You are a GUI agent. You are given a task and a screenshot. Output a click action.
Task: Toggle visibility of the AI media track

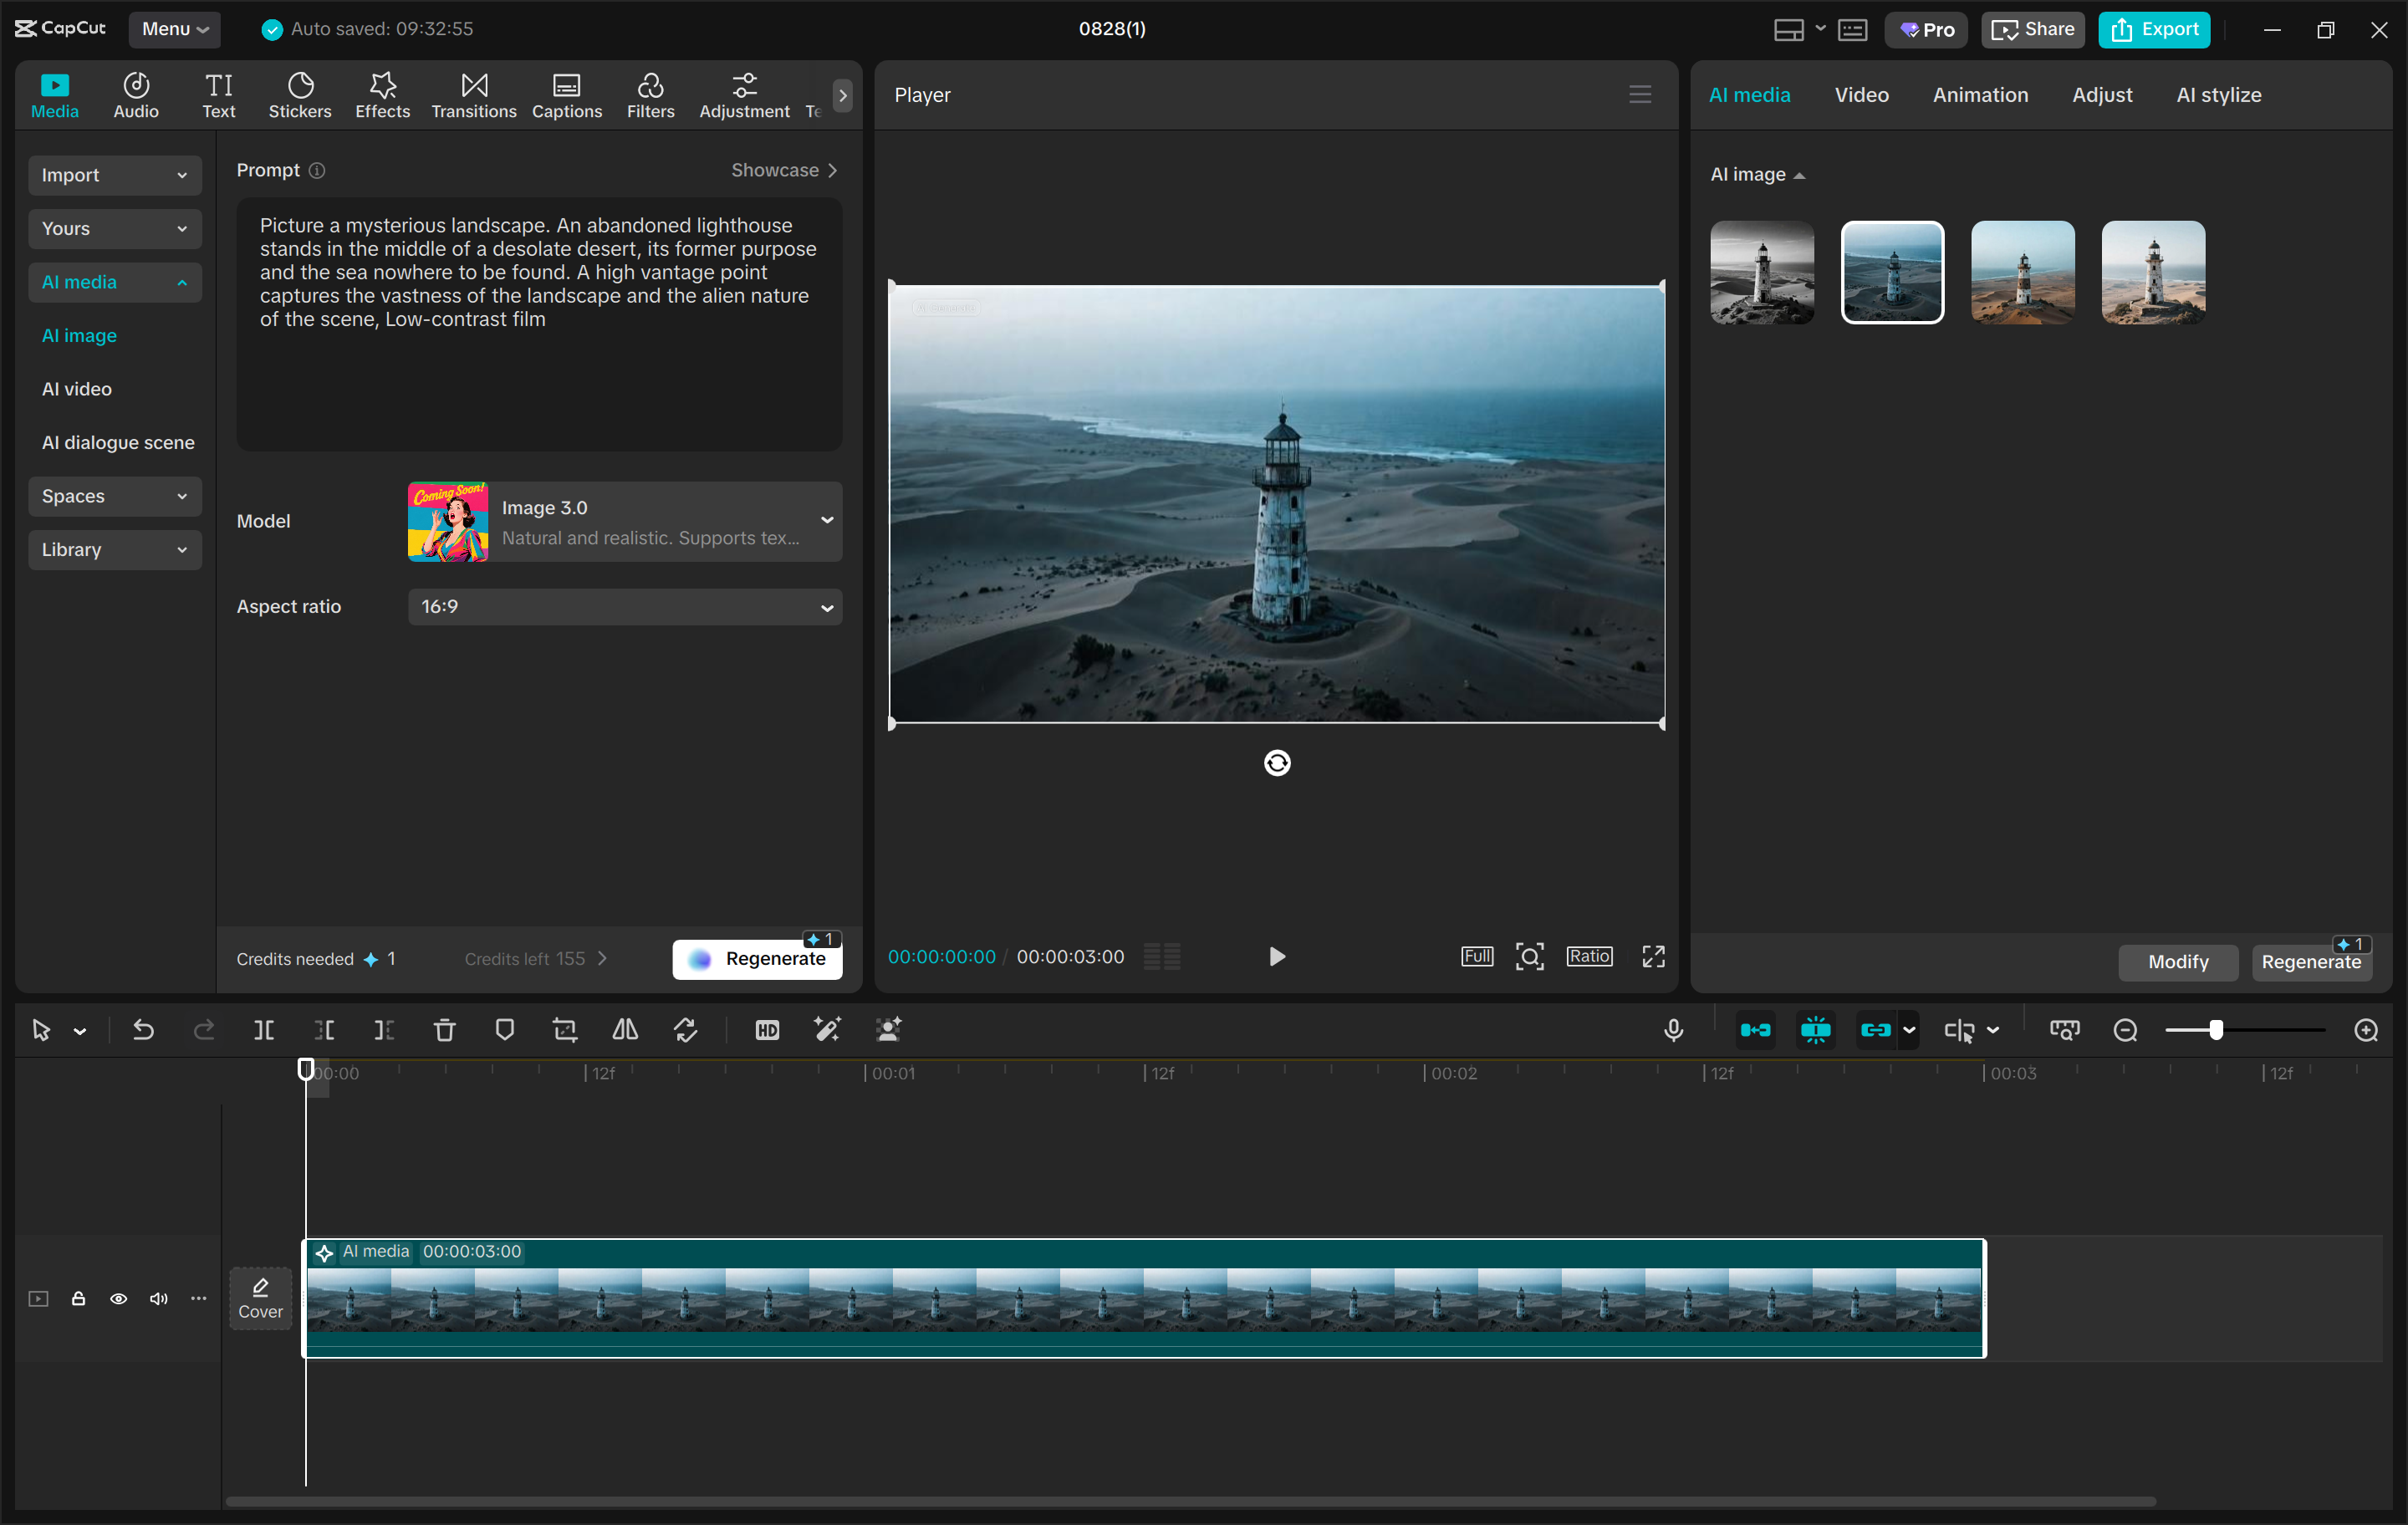coord(118,1298)
